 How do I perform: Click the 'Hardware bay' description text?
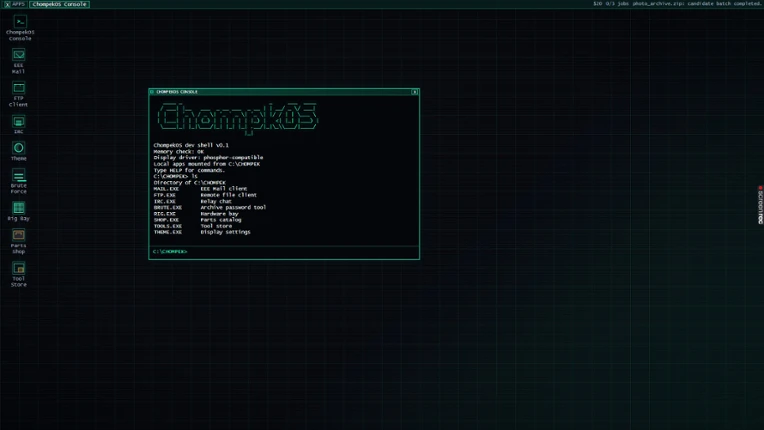tap(219, 214)
